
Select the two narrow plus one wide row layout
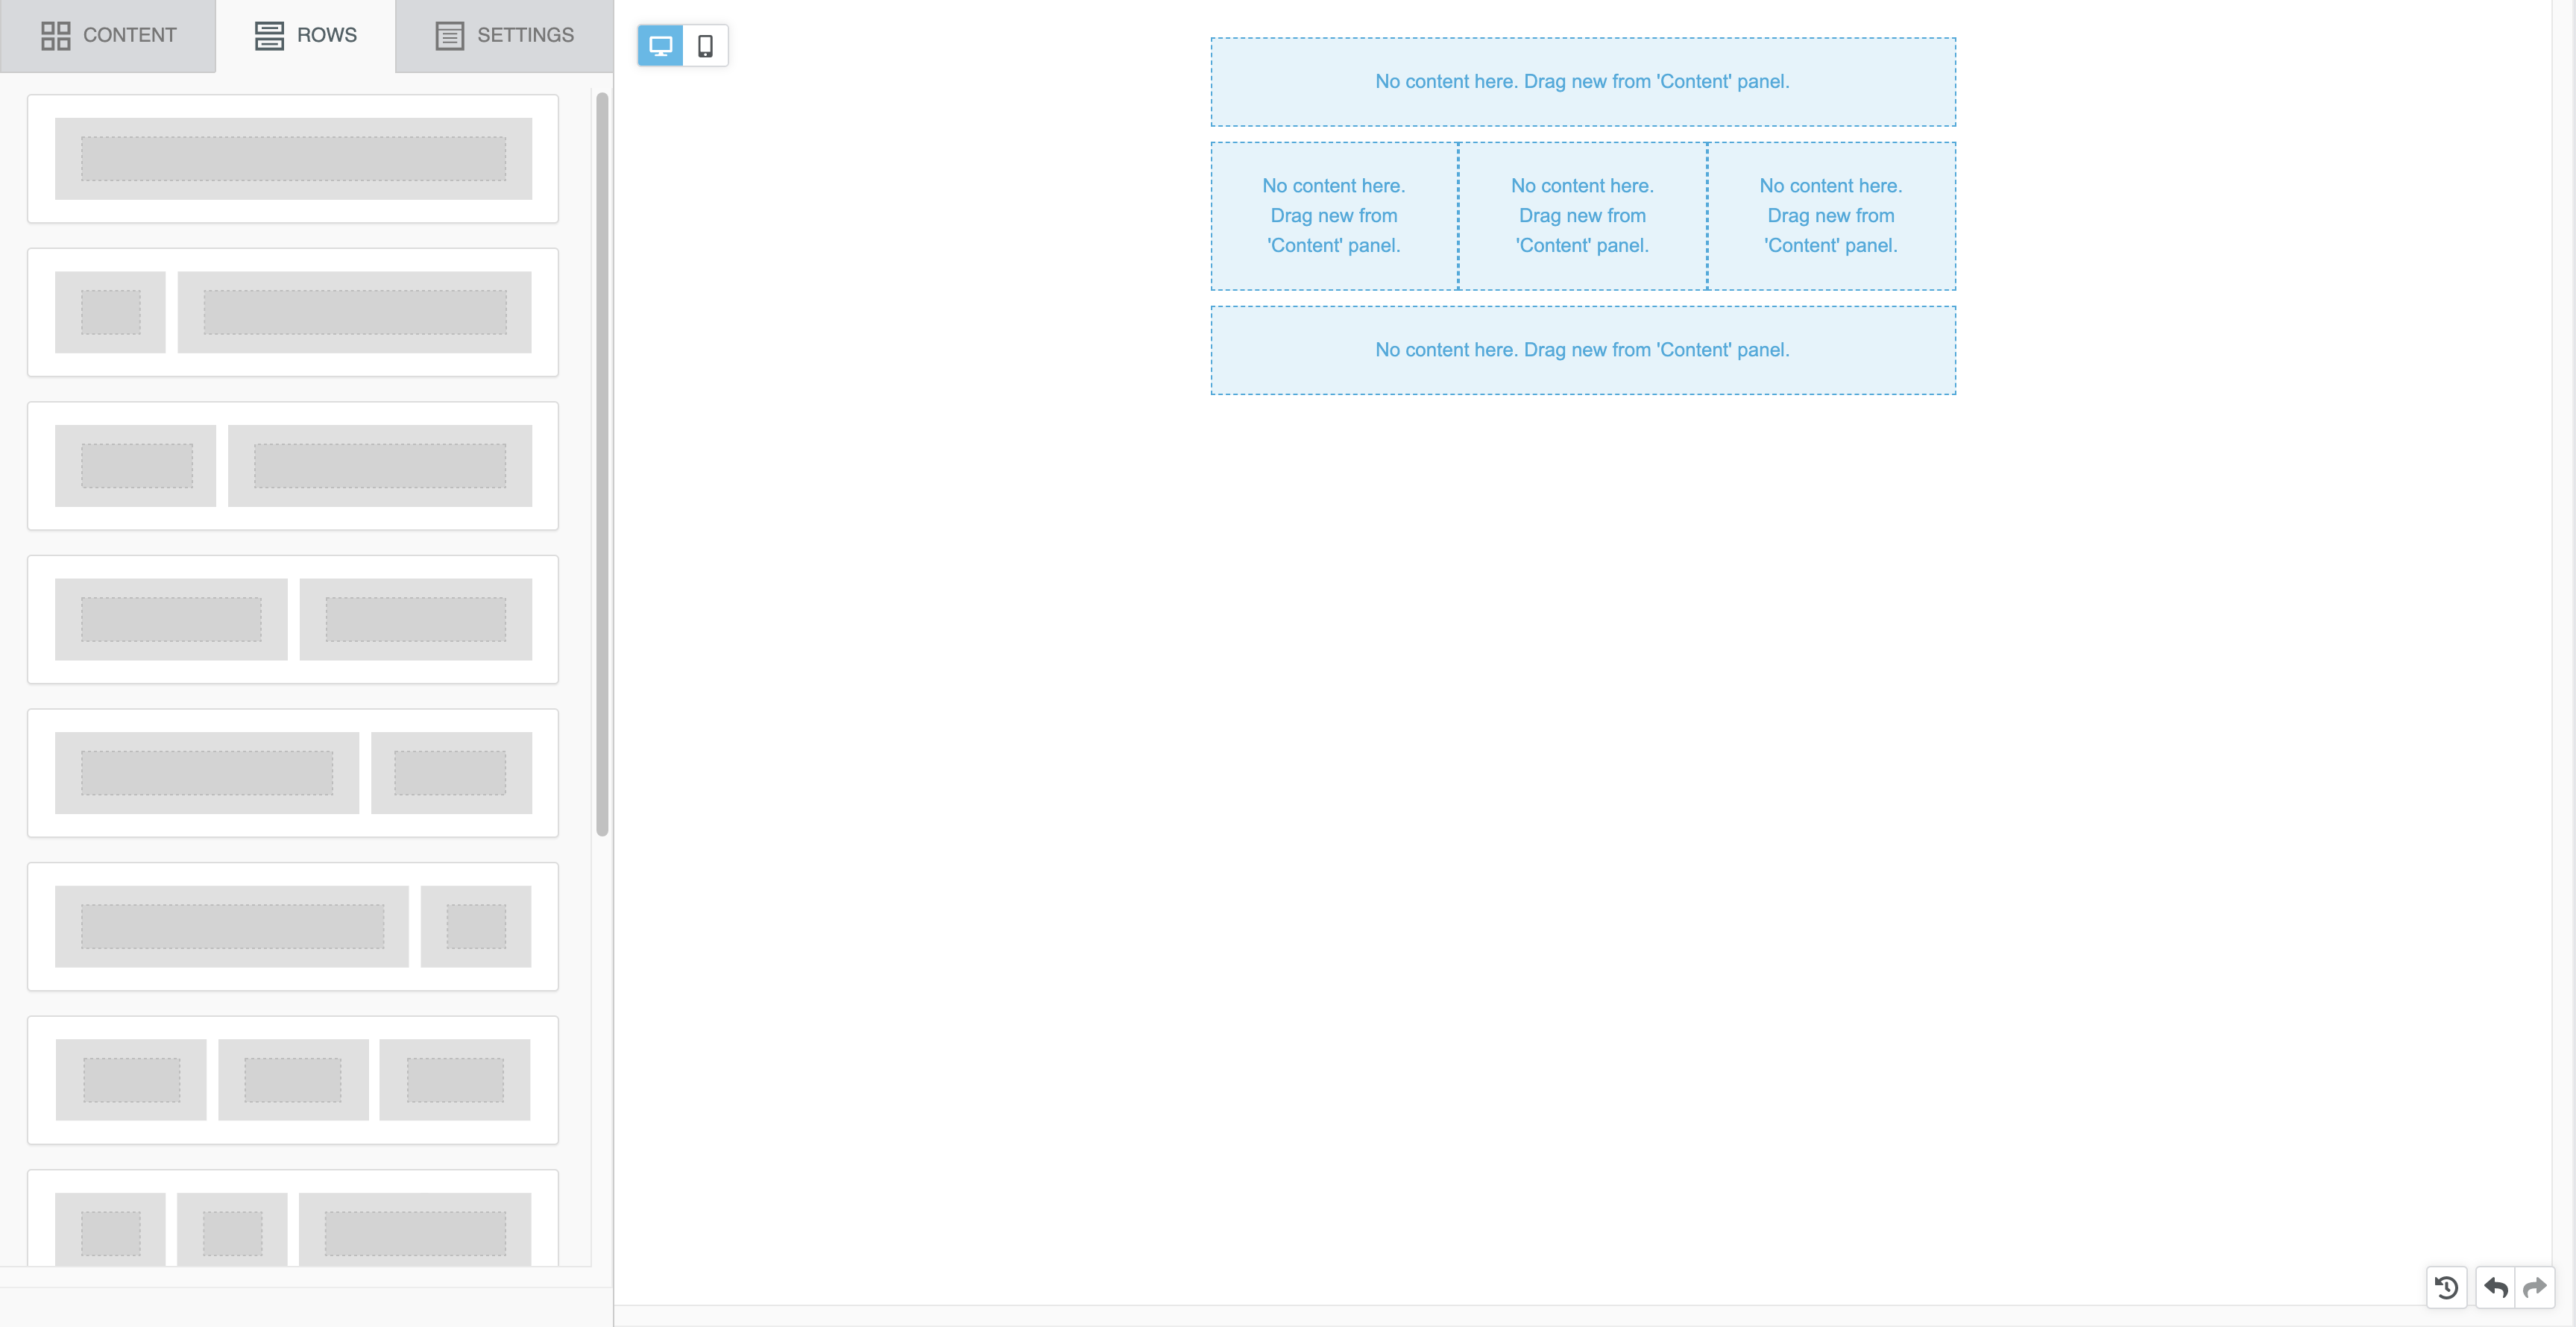click(293, 1219)
